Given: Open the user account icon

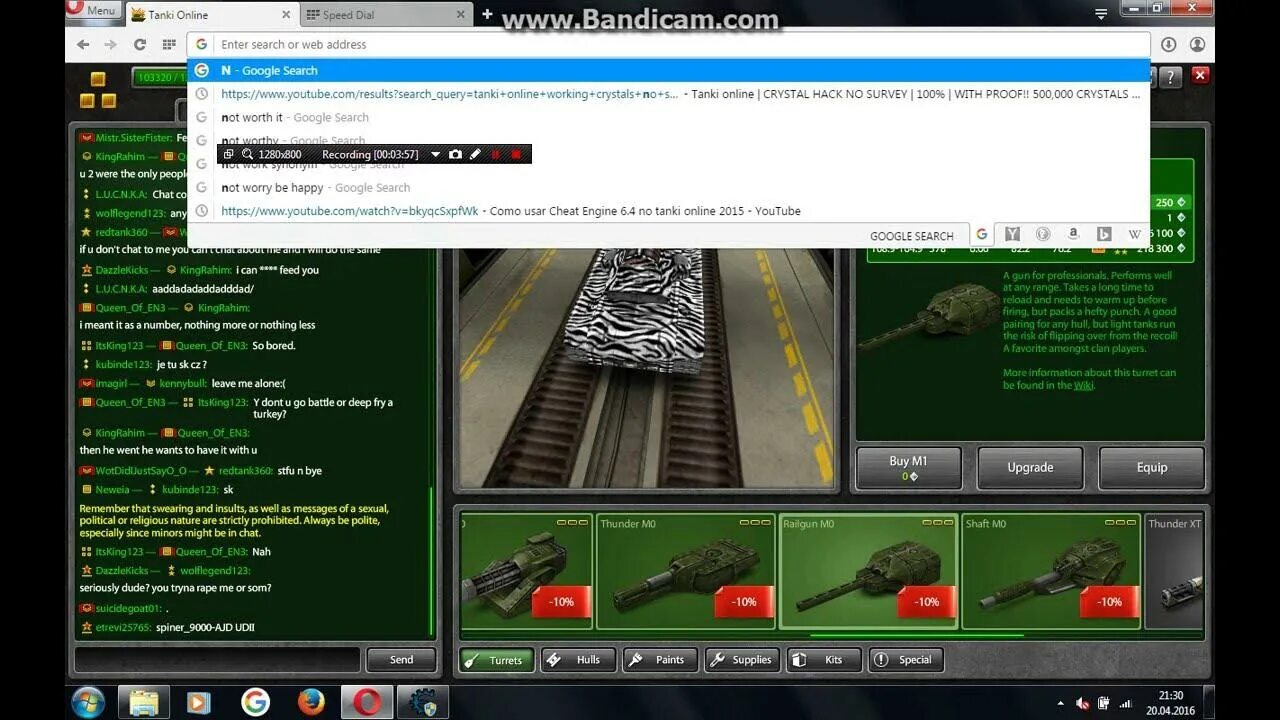Looking at the screenshot, I should tap(1197, 44).
